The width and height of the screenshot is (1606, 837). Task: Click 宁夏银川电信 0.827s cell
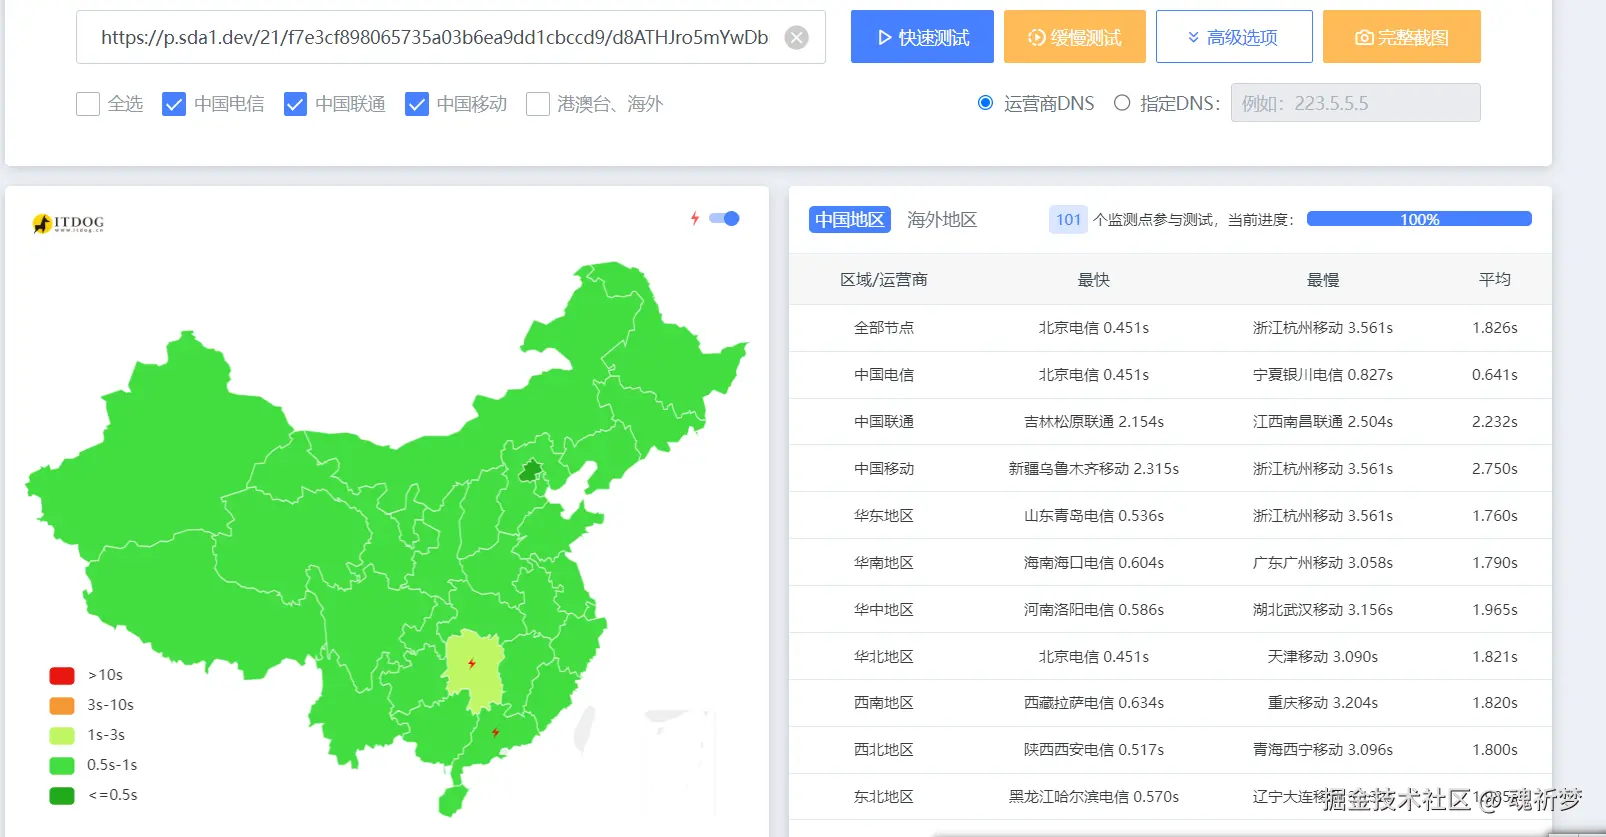1322,375
